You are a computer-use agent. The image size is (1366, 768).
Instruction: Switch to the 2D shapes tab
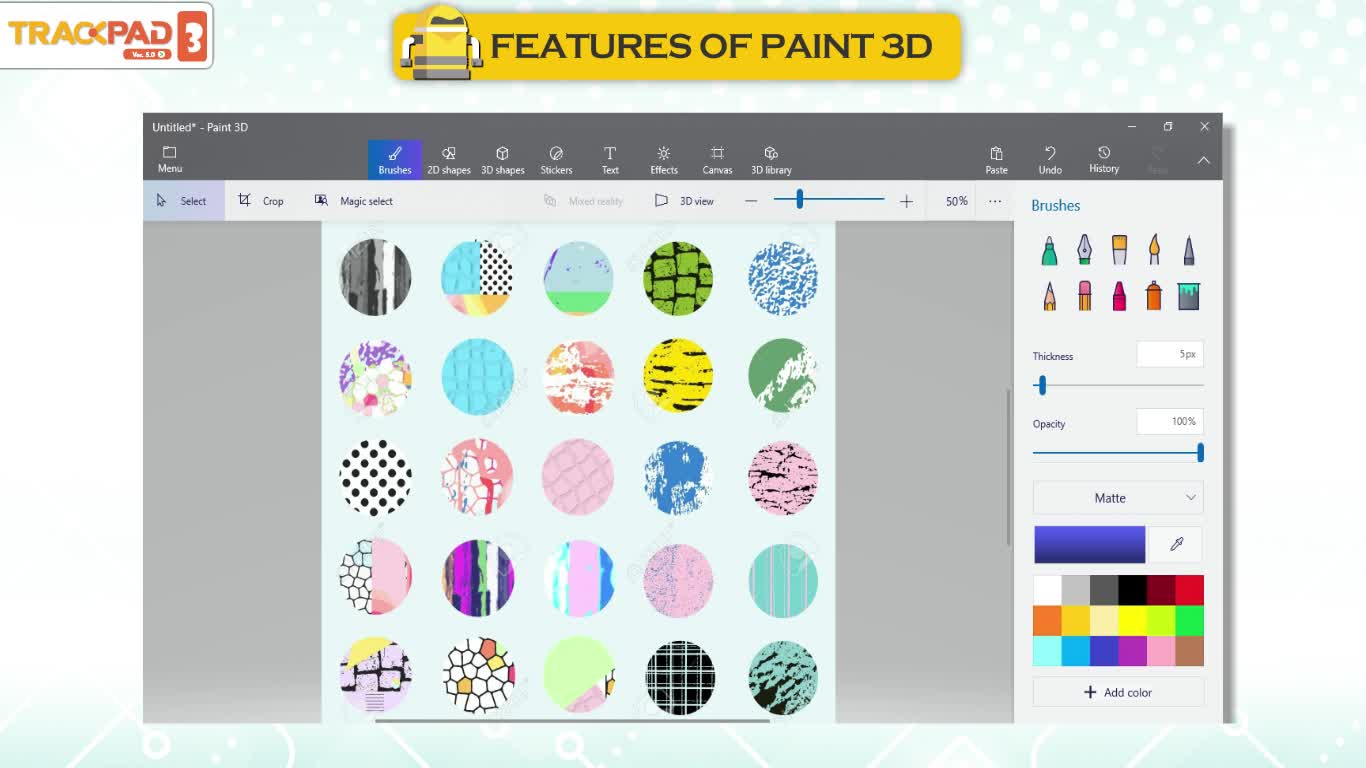tap(449, 160)
